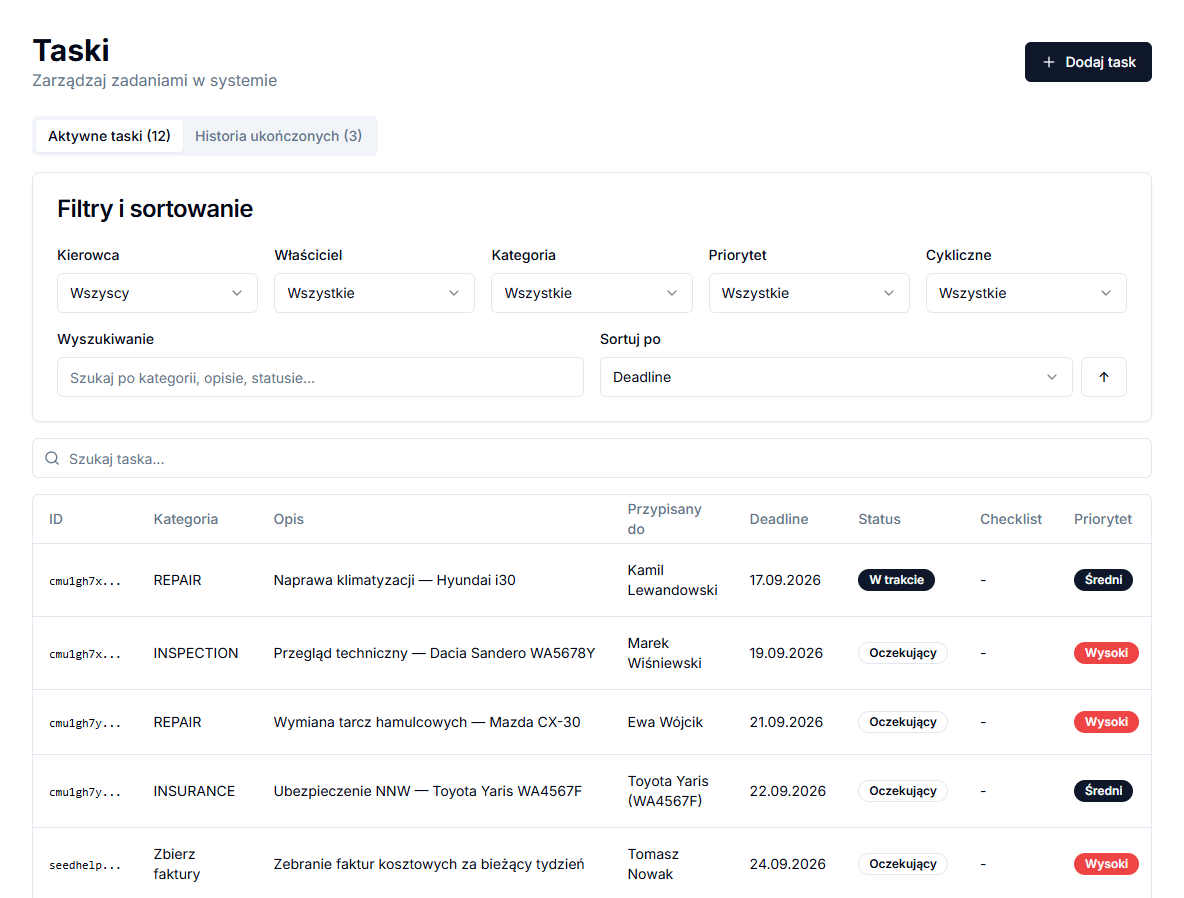Click the Przypisany do column header

tap(664, 519)
